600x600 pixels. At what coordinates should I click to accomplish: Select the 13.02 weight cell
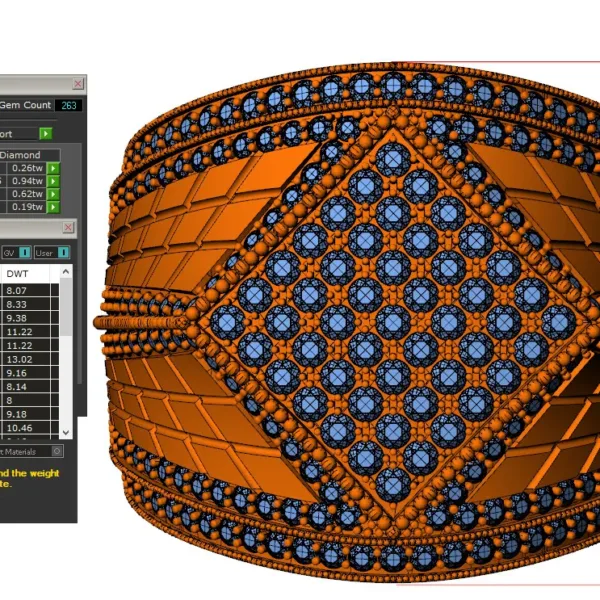26,359
